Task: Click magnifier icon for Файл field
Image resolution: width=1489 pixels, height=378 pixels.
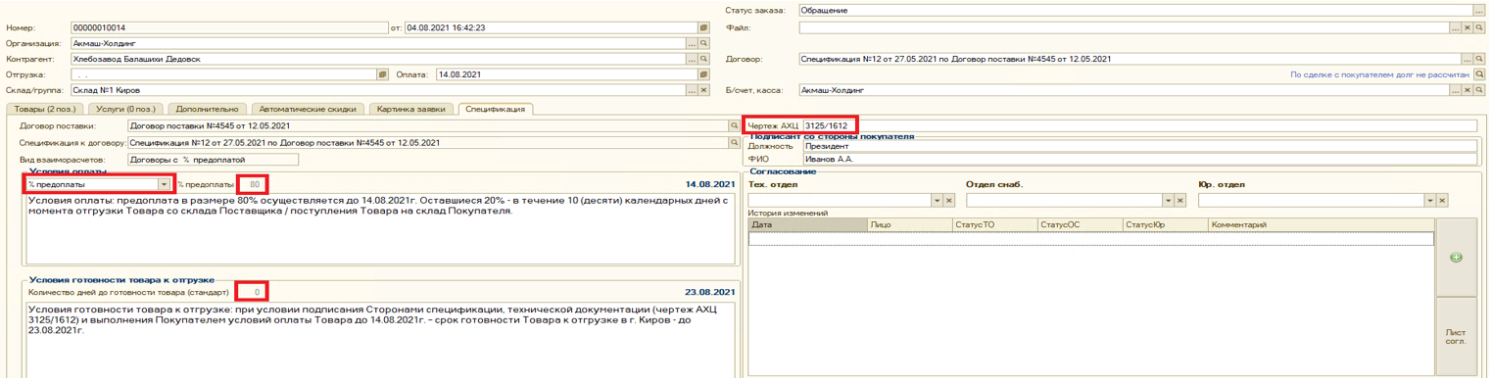Action: click(x=1479, y=28)
